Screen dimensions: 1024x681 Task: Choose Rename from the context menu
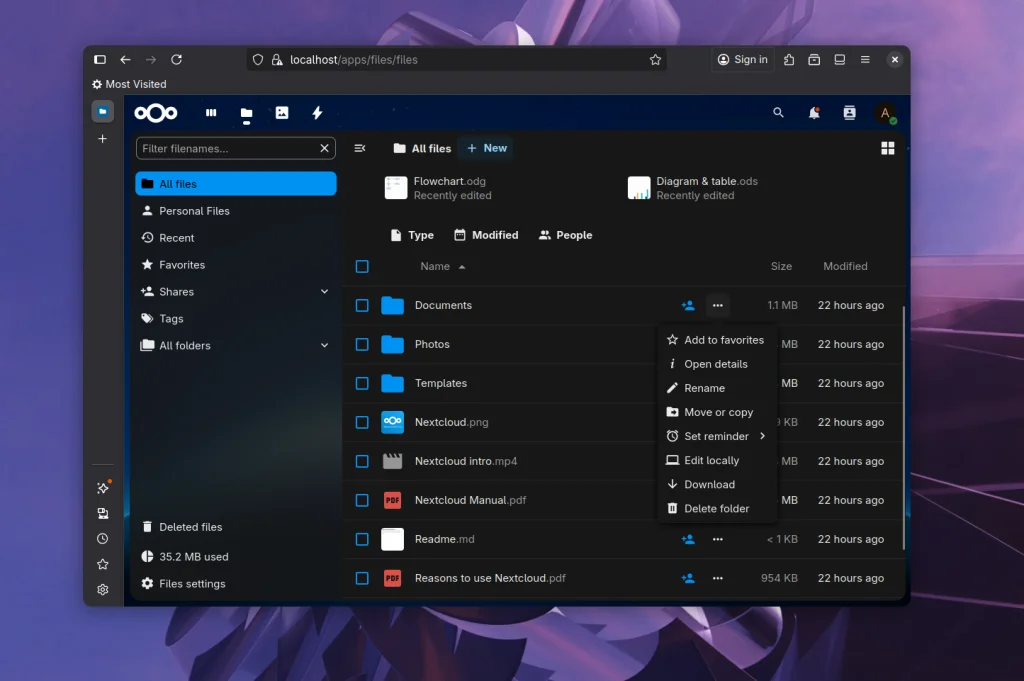(707, 388)
